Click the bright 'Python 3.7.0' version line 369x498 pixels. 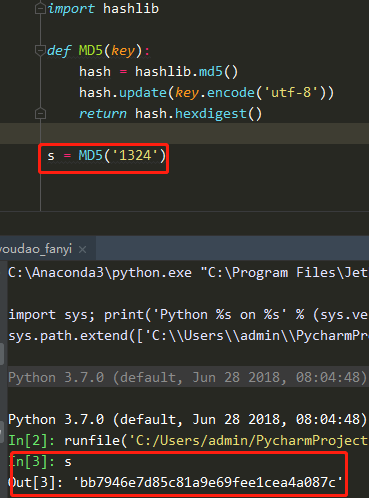pyautogui.click(x=188, y=420)
